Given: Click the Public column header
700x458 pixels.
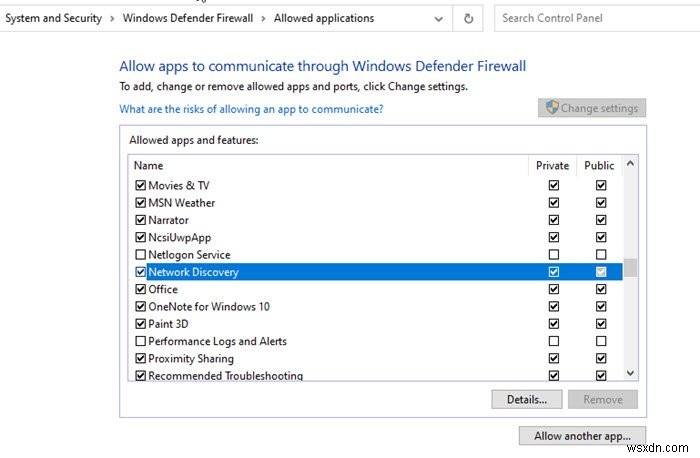Looking at the screenshot, I should point(599,166).
